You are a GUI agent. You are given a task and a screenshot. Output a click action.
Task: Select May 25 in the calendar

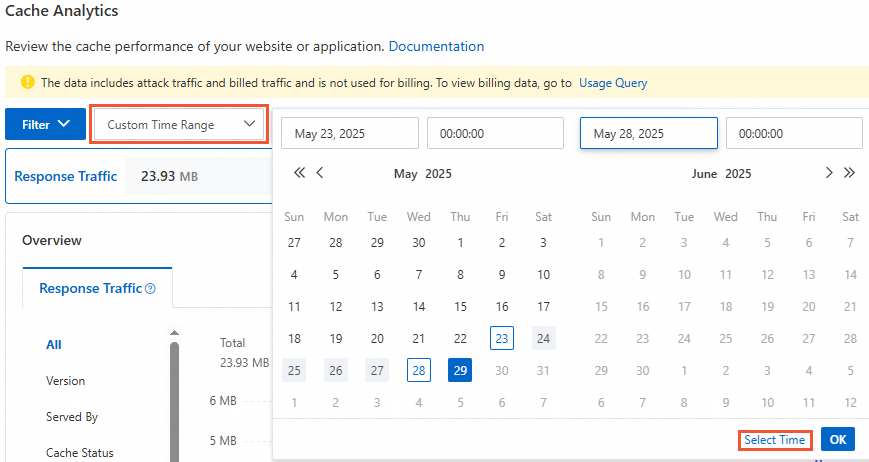[294, 371]
